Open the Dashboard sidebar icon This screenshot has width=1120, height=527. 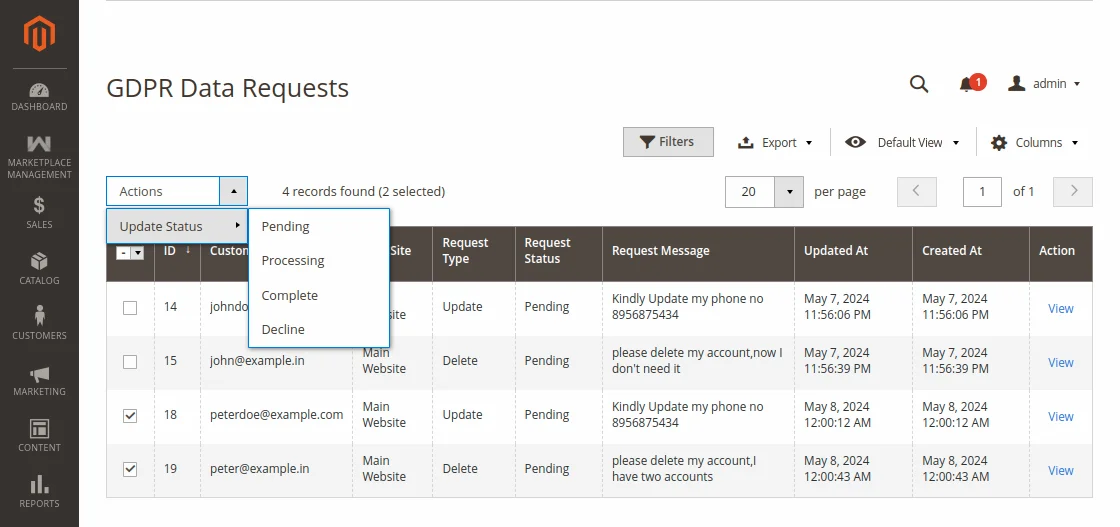[x=39, y=97]
